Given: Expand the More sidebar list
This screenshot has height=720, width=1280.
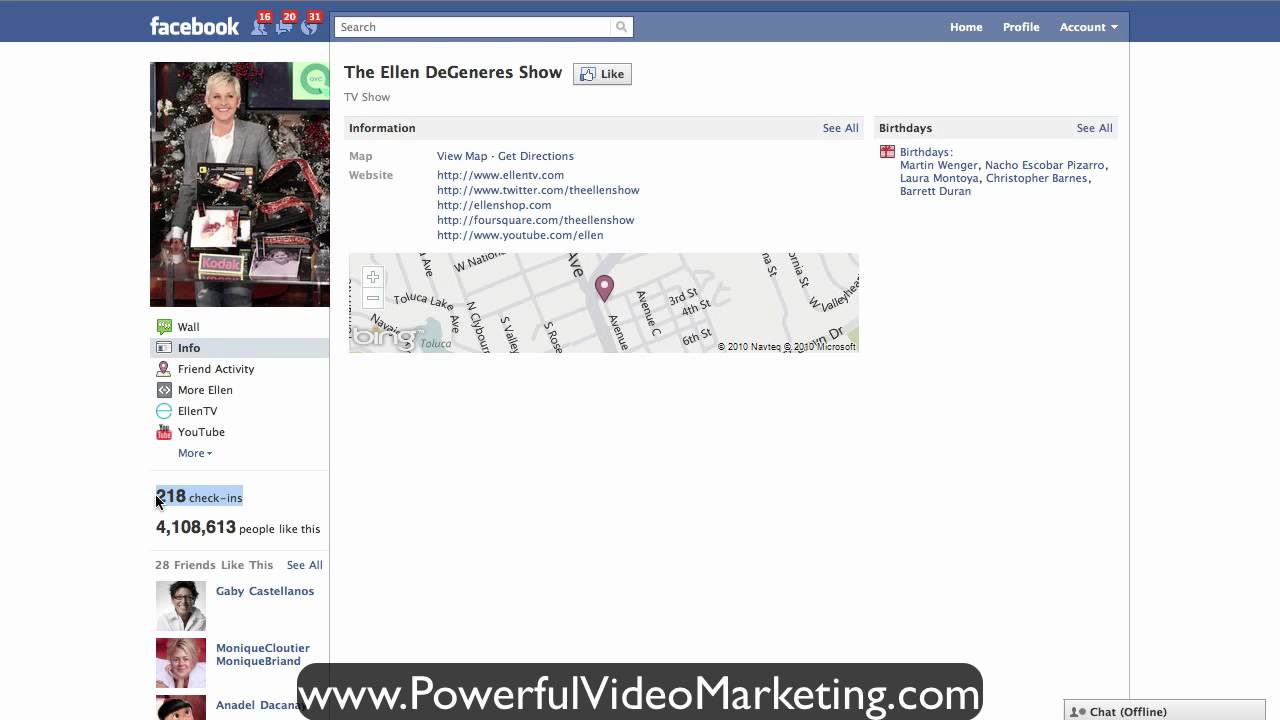Looking at the screenshot, I should [x=195, y=453].
